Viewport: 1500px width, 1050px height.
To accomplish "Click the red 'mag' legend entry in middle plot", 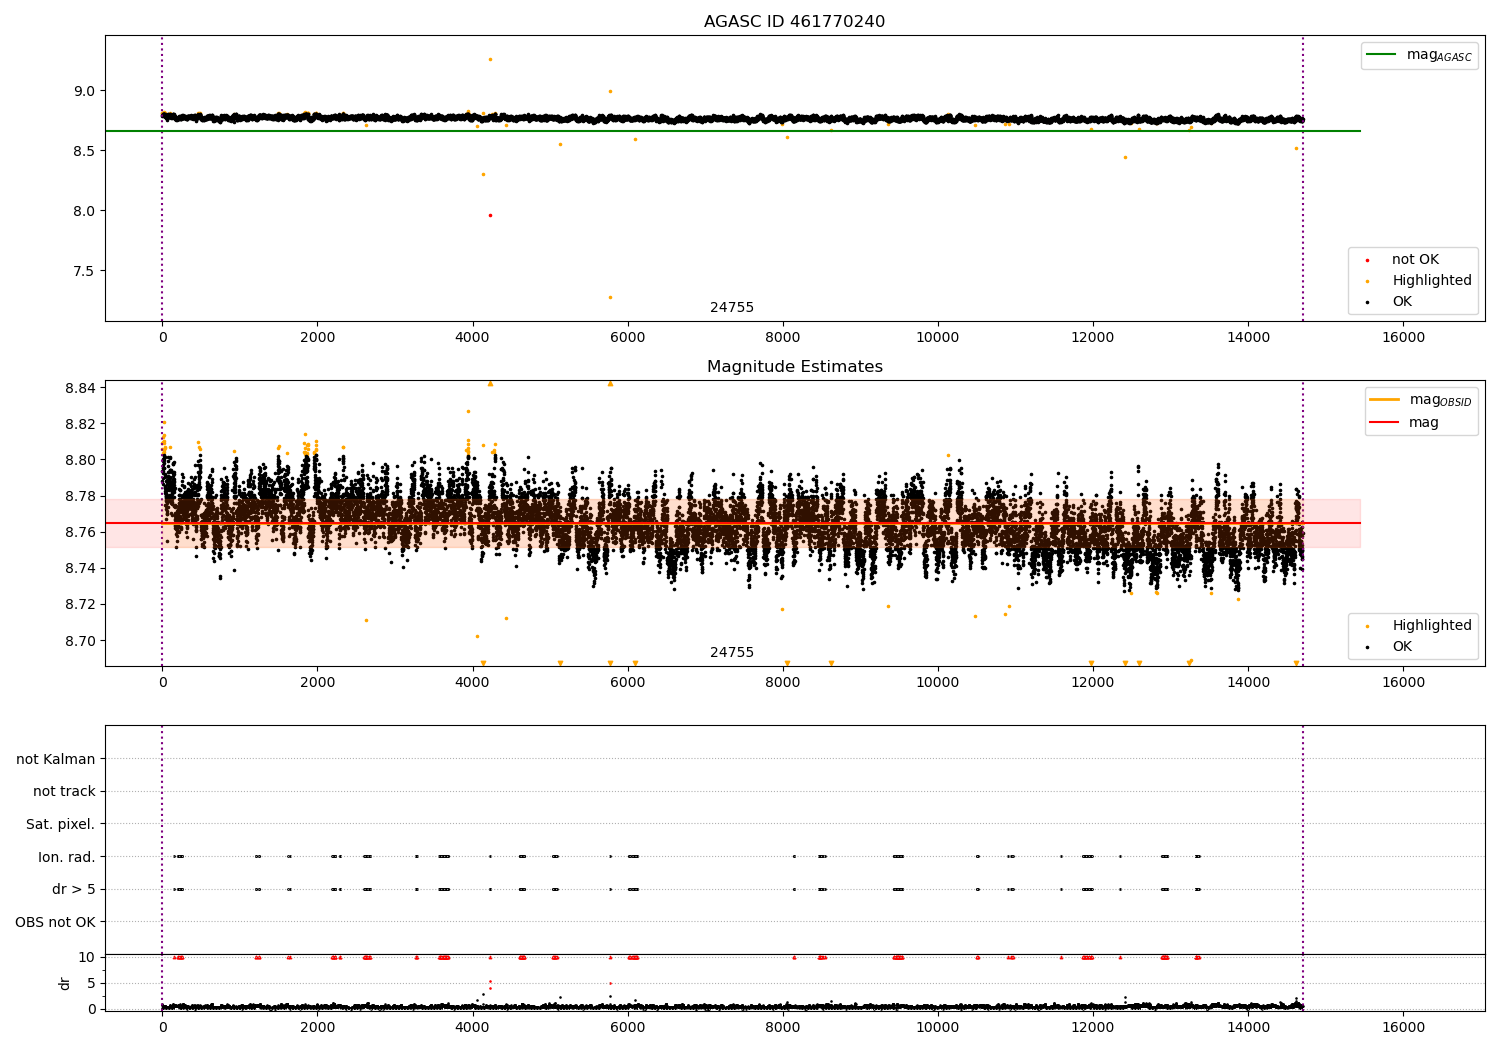I will point(1405,423).
